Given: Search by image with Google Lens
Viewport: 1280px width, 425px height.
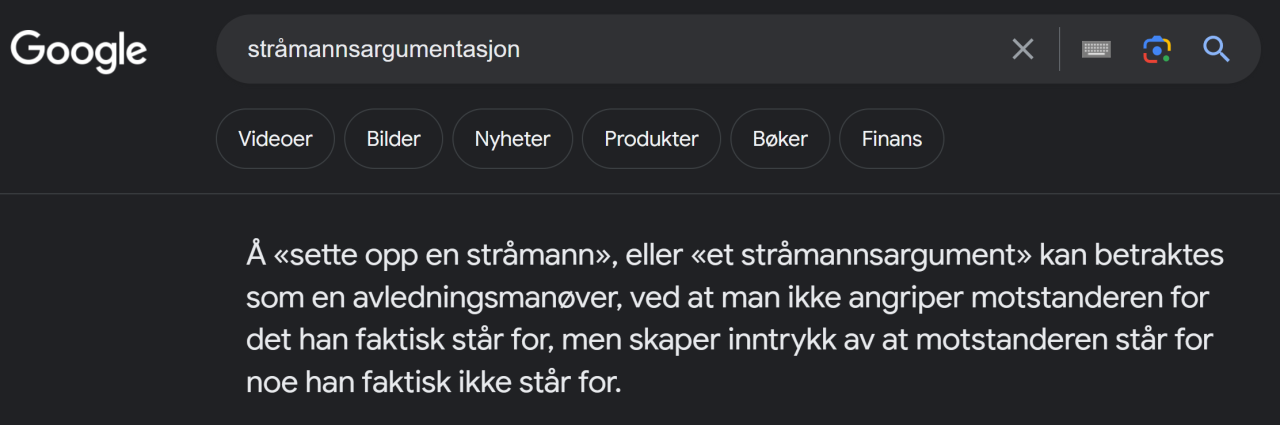Looking at the screenshot, I should pyautogui.click(x=1156, y=49).
